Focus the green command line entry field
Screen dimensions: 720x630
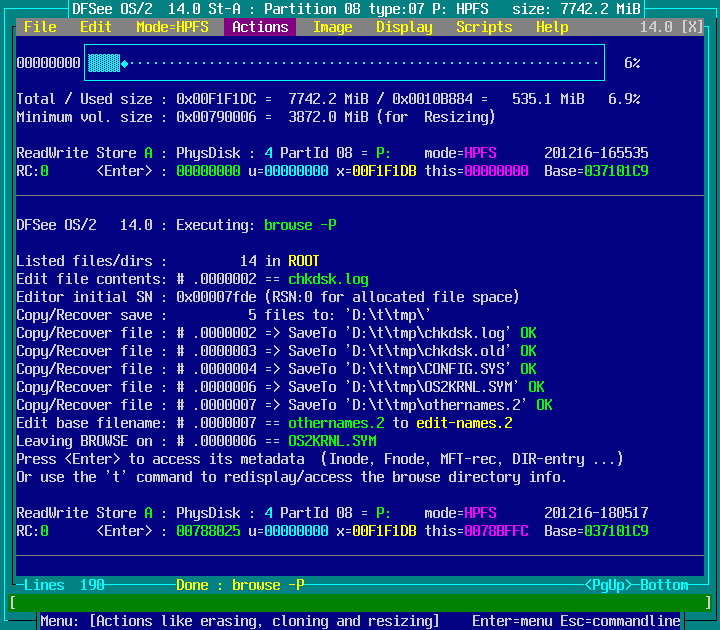pyautogui.click(x=360, y=603)
